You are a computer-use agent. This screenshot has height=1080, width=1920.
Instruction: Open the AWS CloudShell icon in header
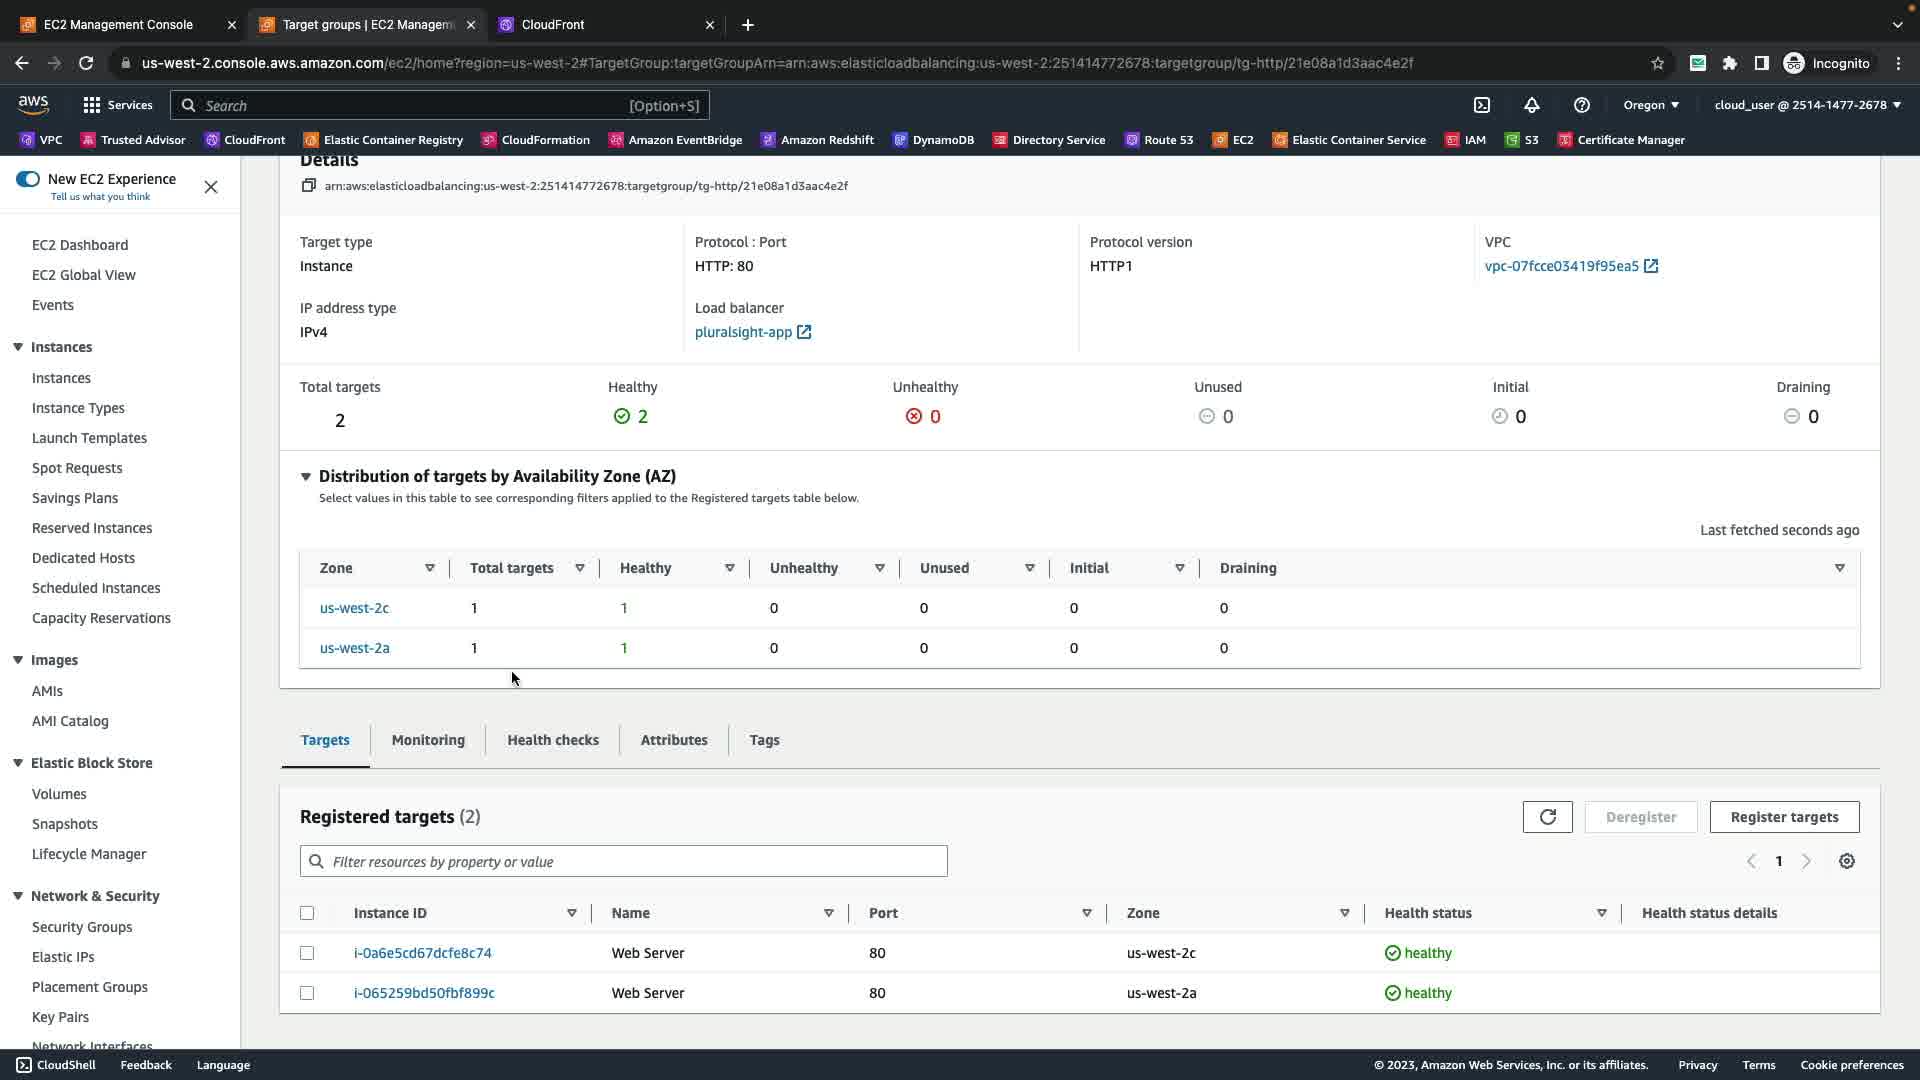[1482, 105]
